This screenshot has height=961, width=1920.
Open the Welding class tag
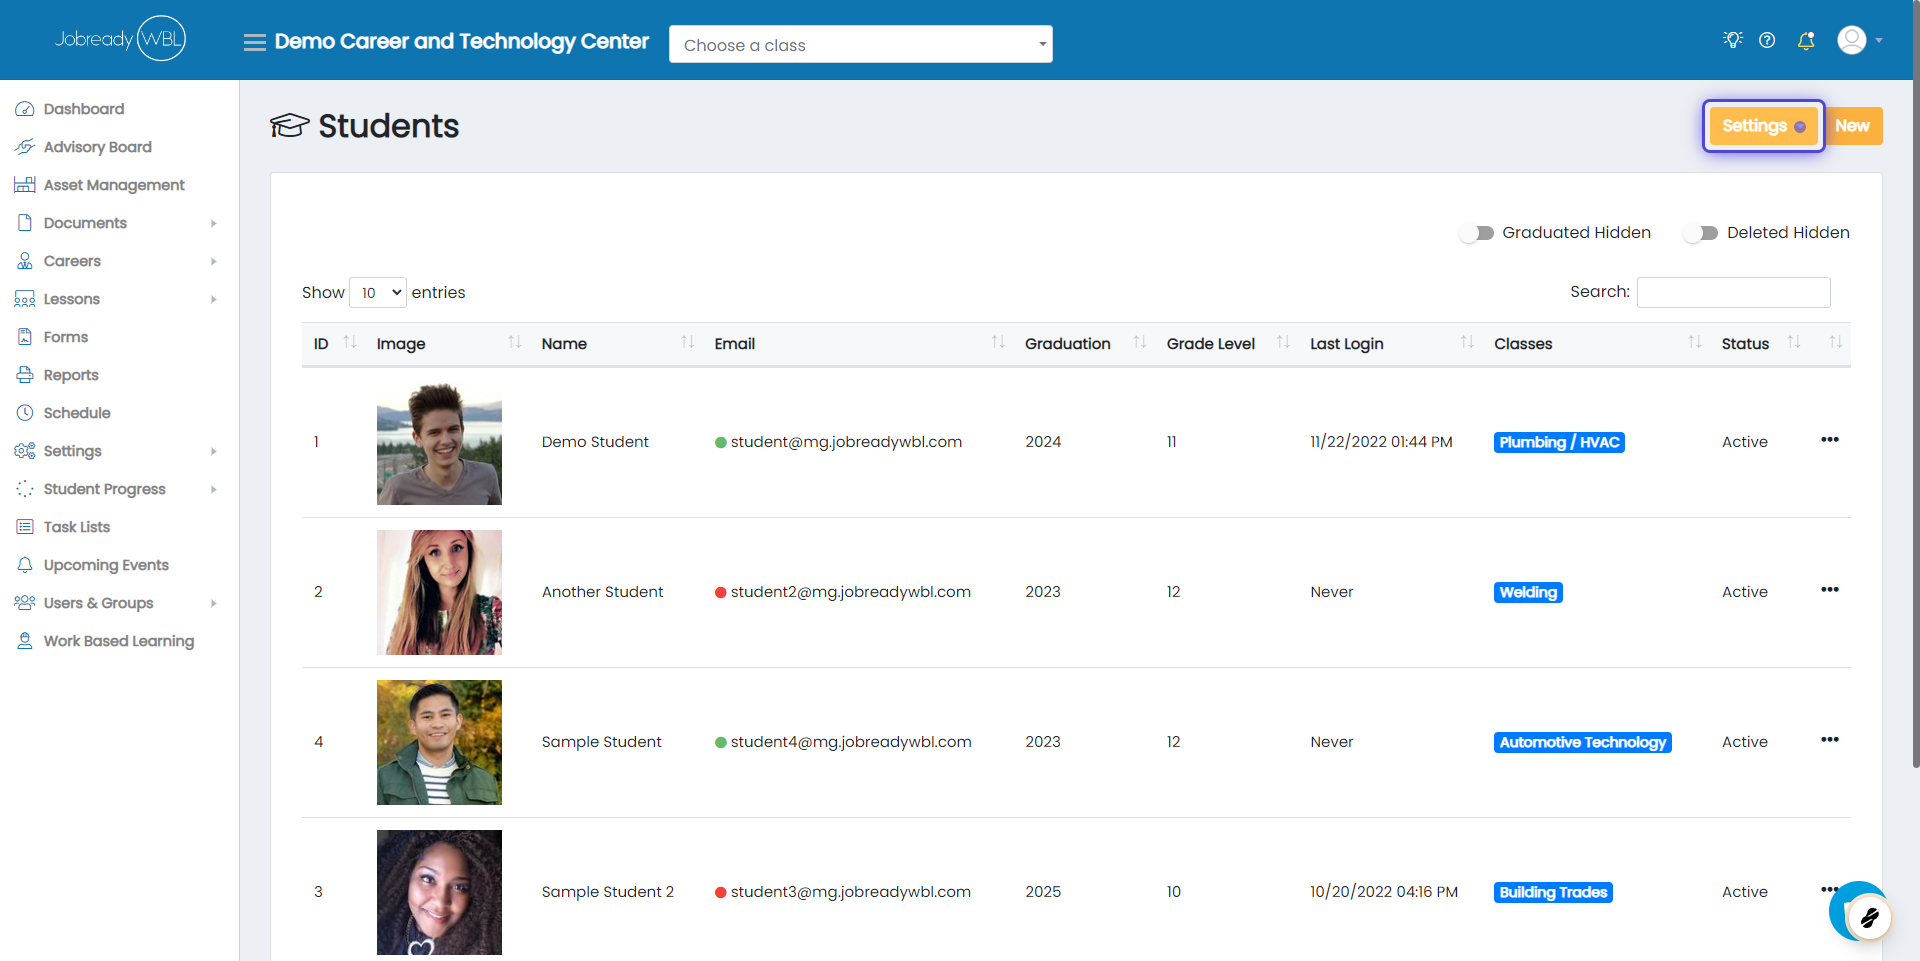[1528, 592]
